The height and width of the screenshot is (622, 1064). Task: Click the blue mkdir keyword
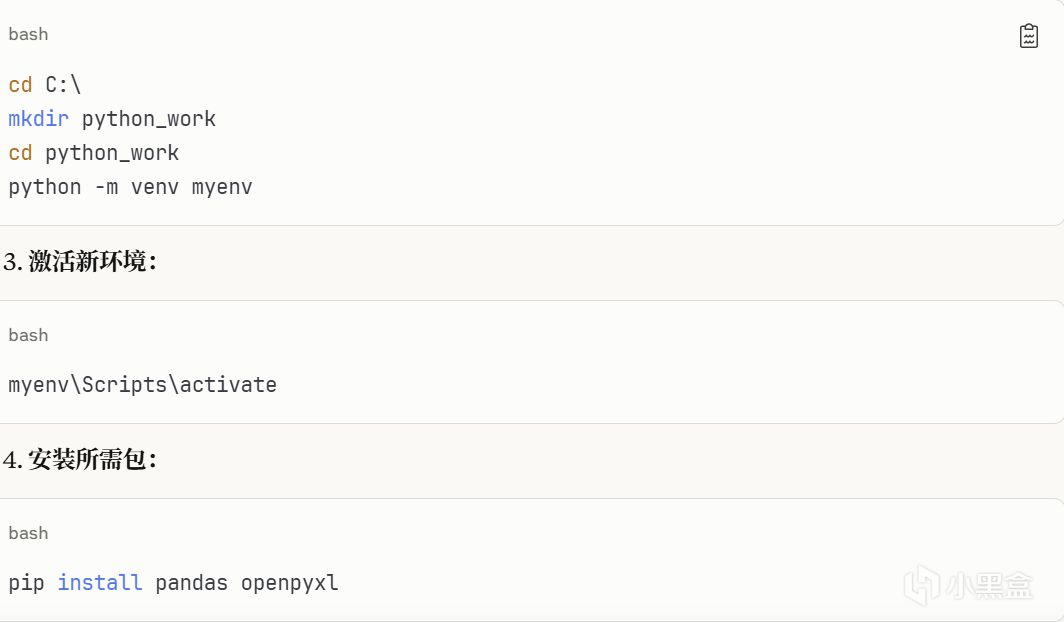[38, 119]
